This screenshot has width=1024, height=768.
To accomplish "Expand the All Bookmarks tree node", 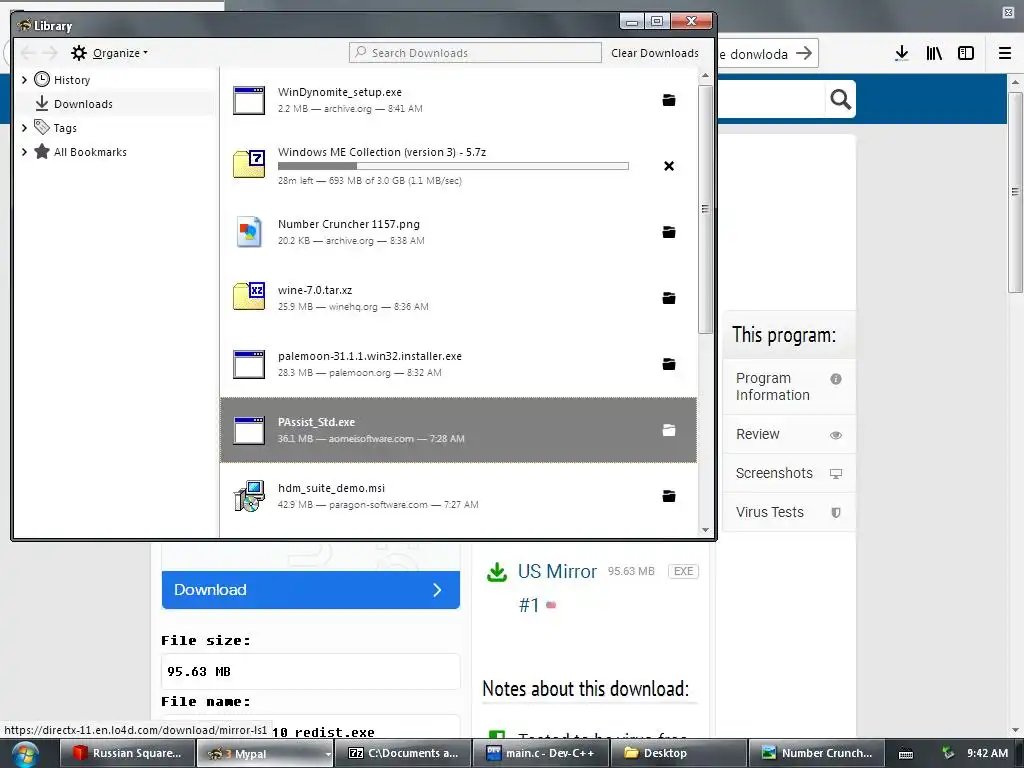I will (x=24, y=152).
